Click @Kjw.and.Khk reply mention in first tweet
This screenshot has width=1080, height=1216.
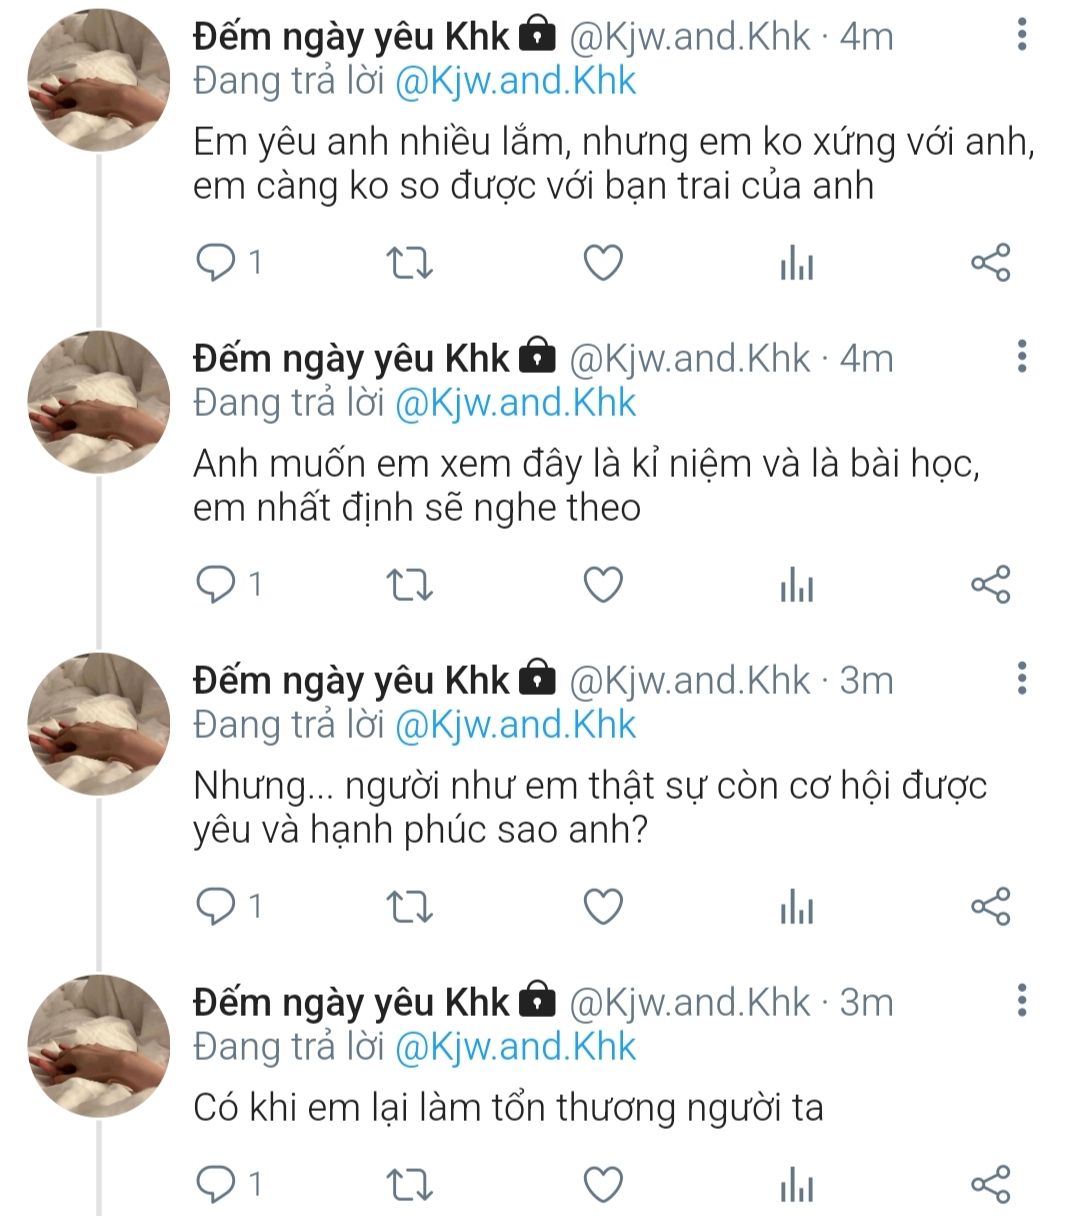click(x=515, y=81)
